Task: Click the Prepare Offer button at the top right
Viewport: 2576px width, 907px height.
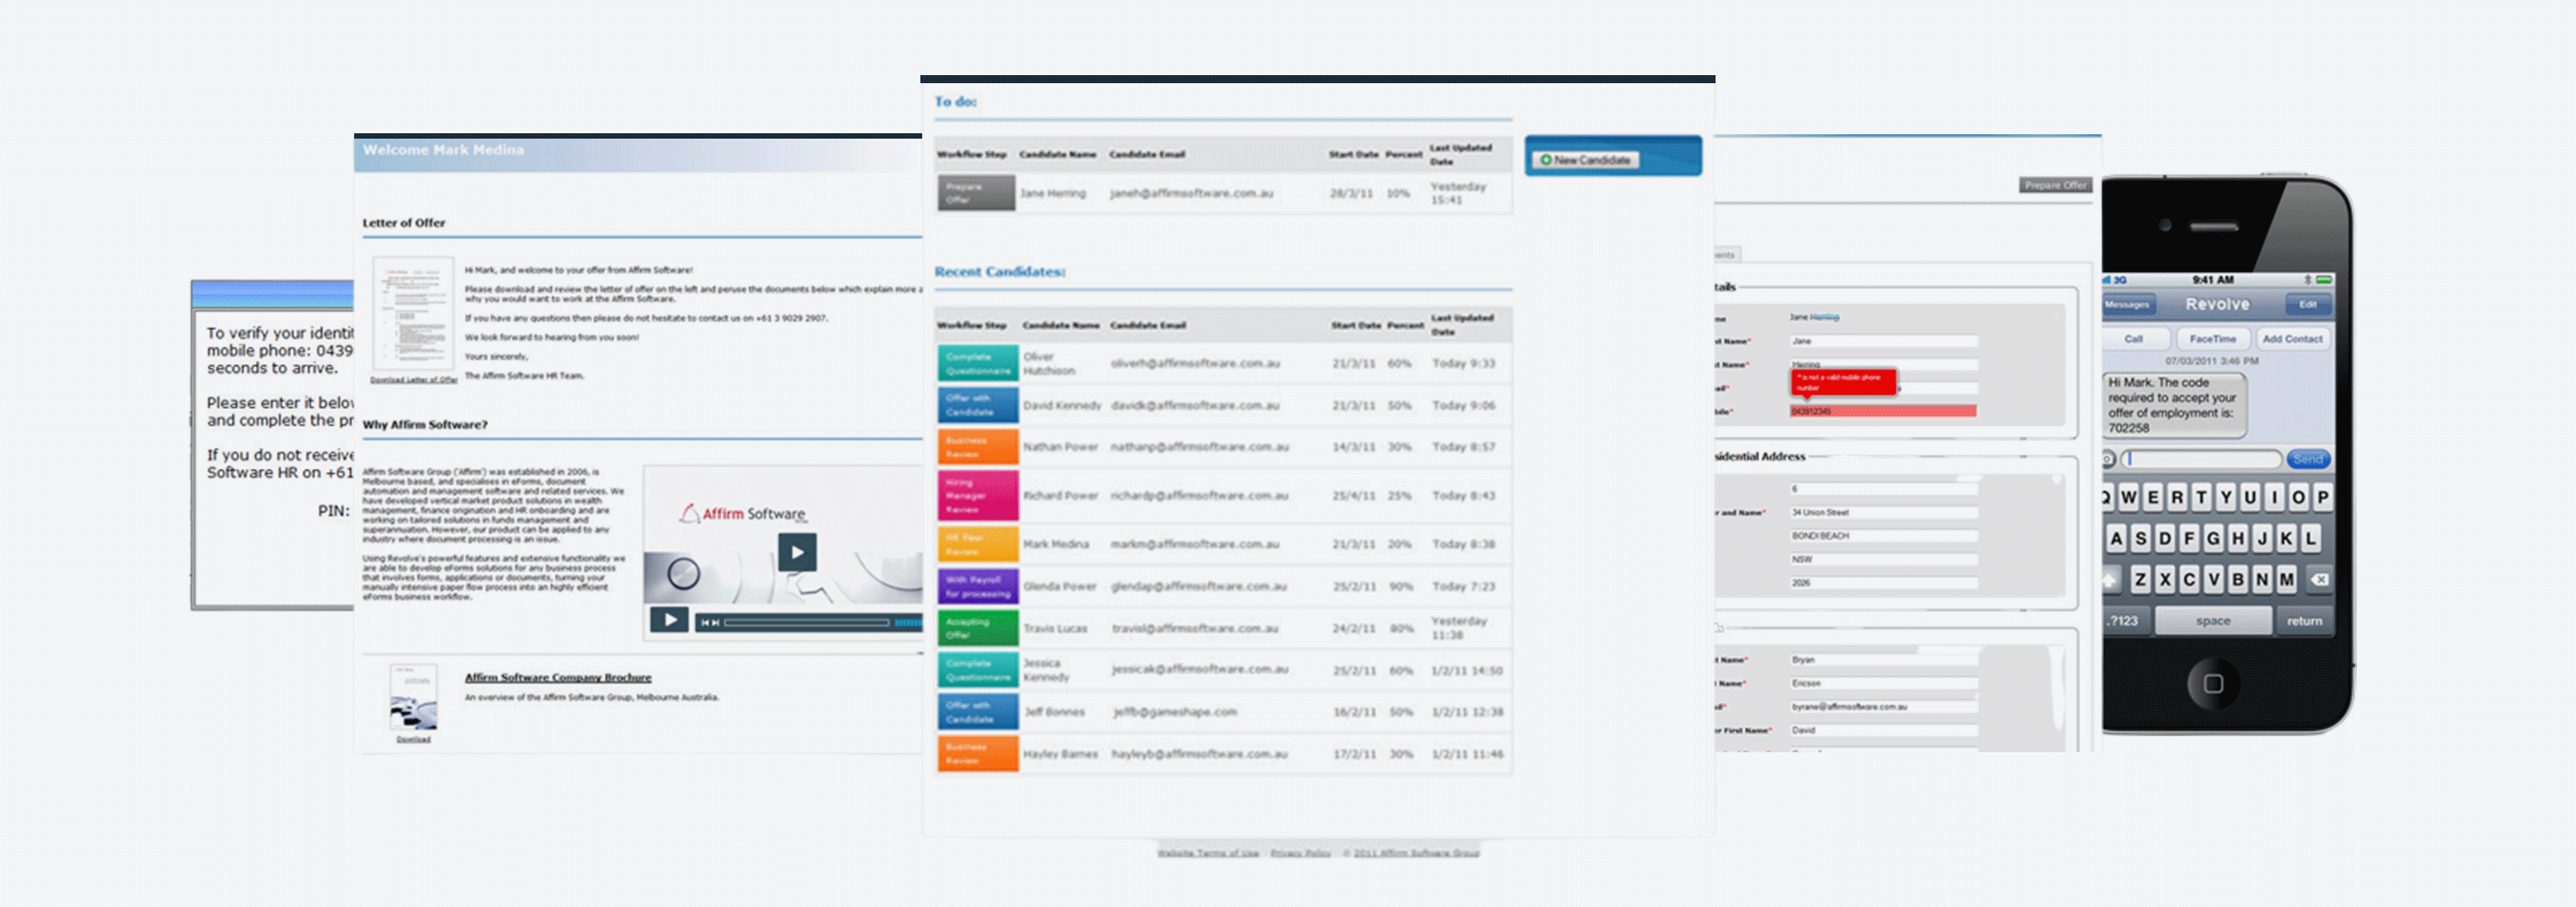Action: (x=2054, y=185)
